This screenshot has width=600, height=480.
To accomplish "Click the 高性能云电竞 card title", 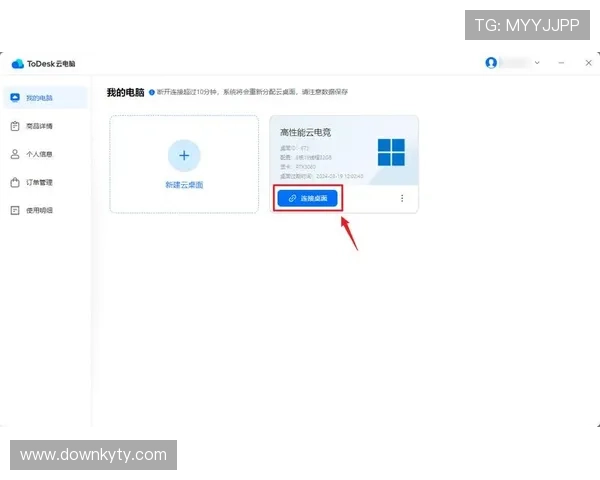I will 305,132.
